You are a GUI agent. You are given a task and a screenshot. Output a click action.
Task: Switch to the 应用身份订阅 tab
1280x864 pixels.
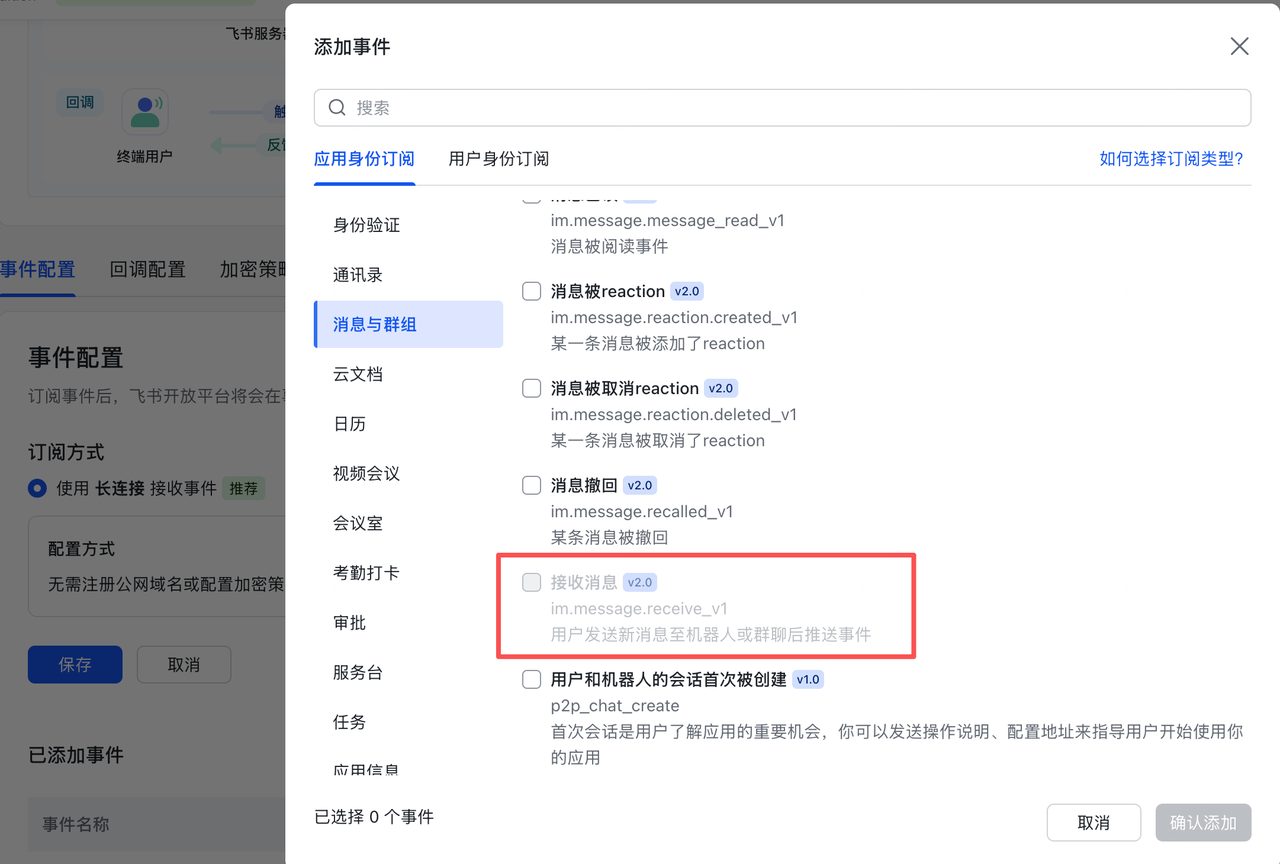364,158
